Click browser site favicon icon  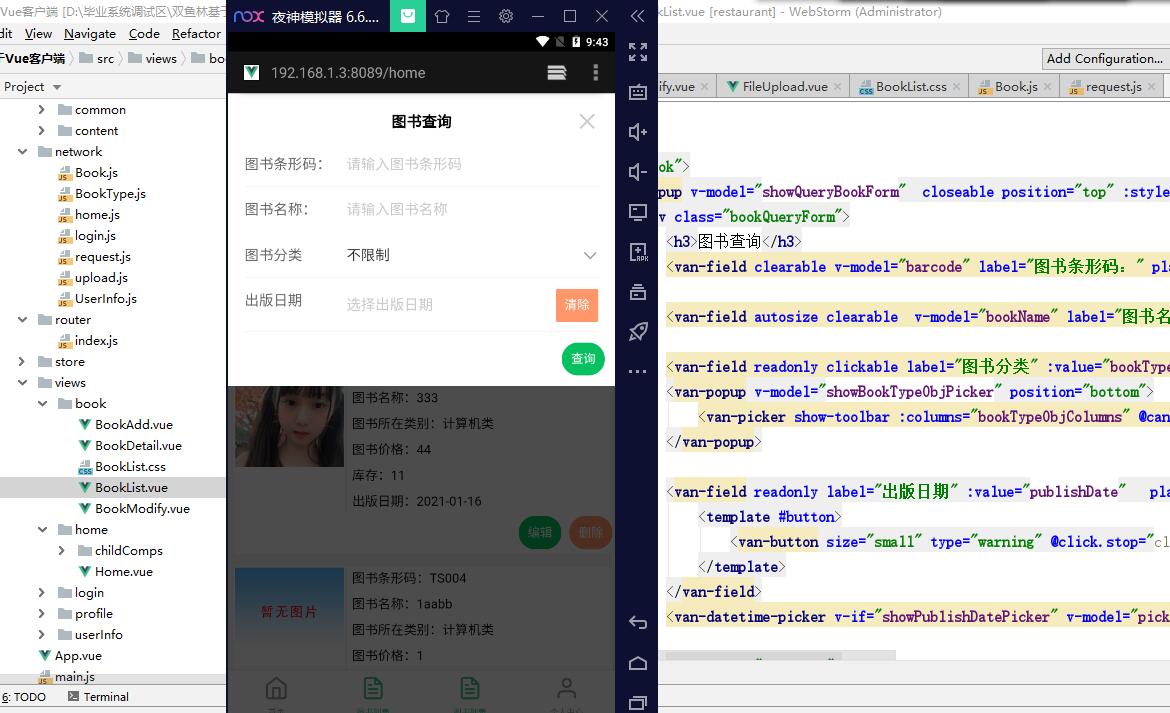tap(251, 72)
